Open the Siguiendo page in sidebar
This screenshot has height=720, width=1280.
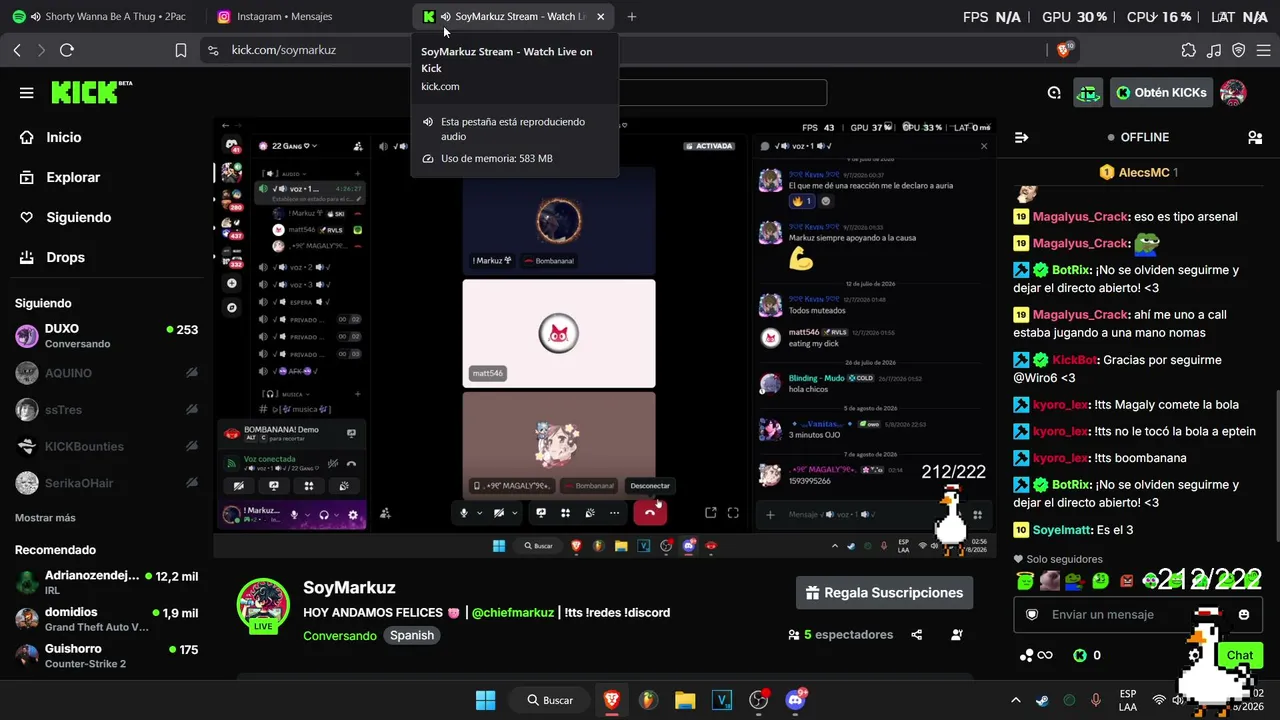tap(78, 217)
